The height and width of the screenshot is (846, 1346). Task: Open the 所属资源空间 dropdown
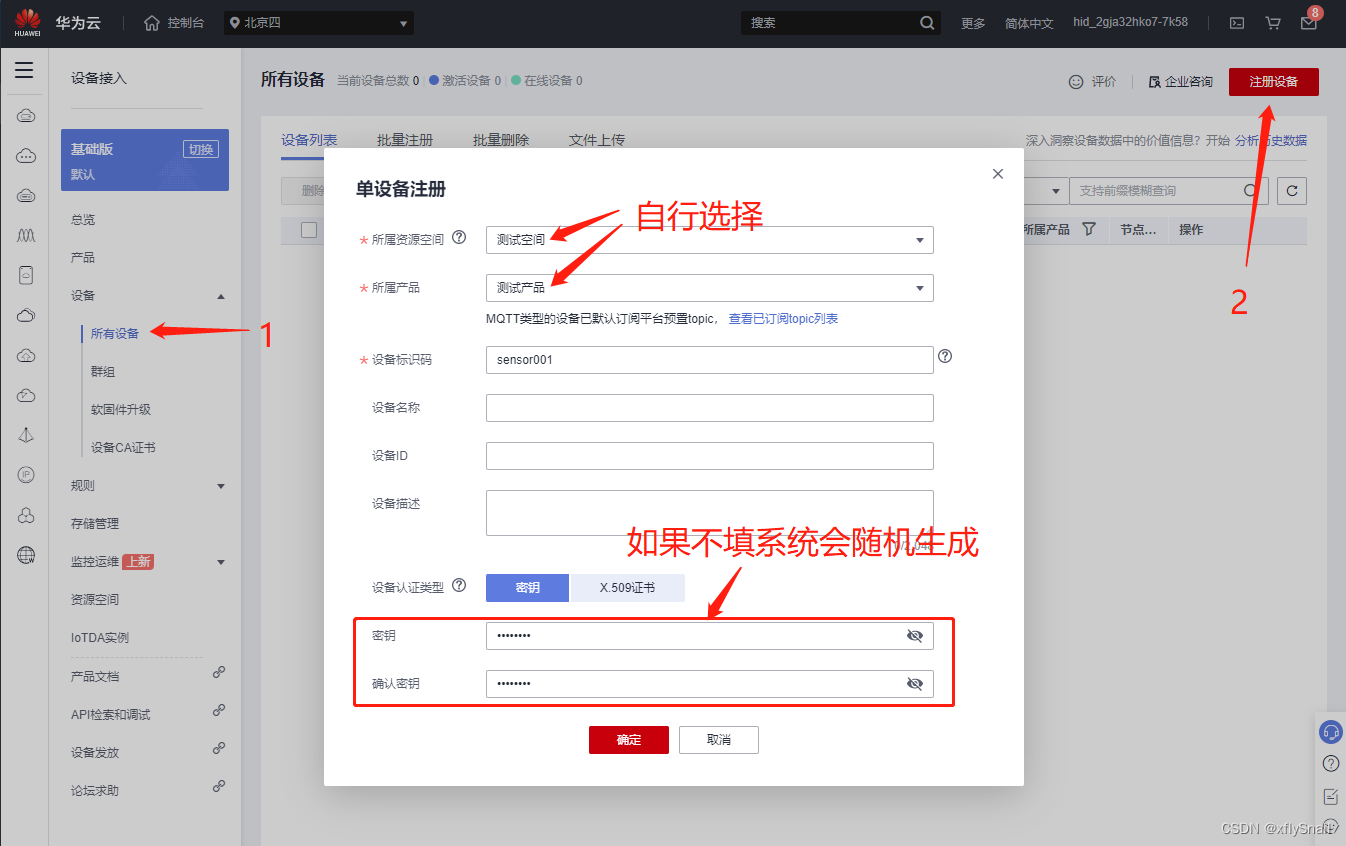(x=710, y=240)
